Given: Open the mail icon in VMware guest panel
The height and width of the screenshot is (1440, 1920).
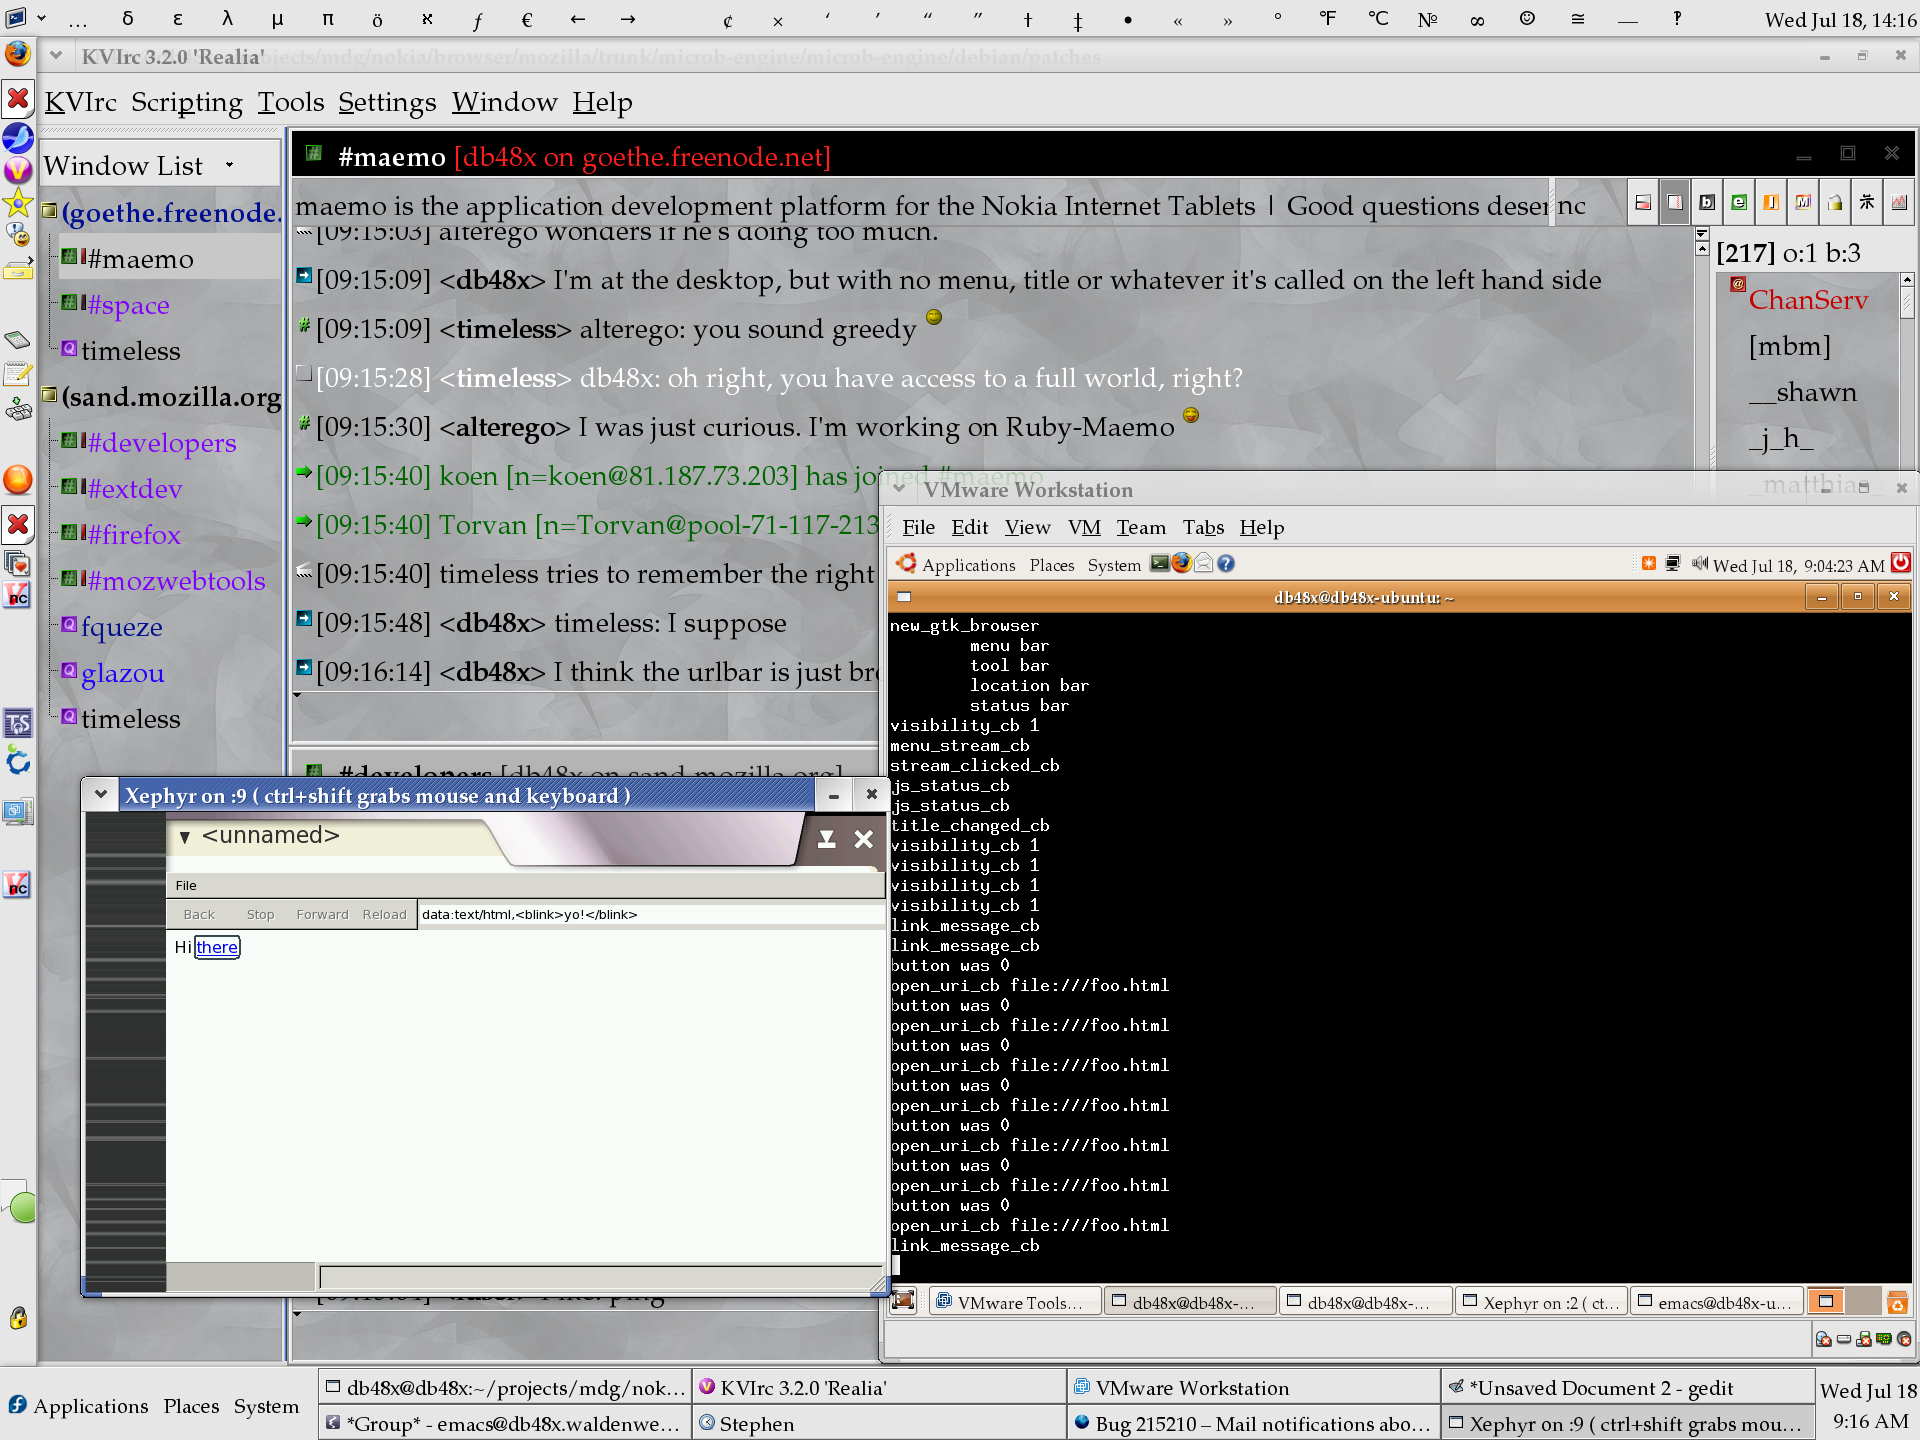Looking at the screenshot, I should pos(1204,563).
